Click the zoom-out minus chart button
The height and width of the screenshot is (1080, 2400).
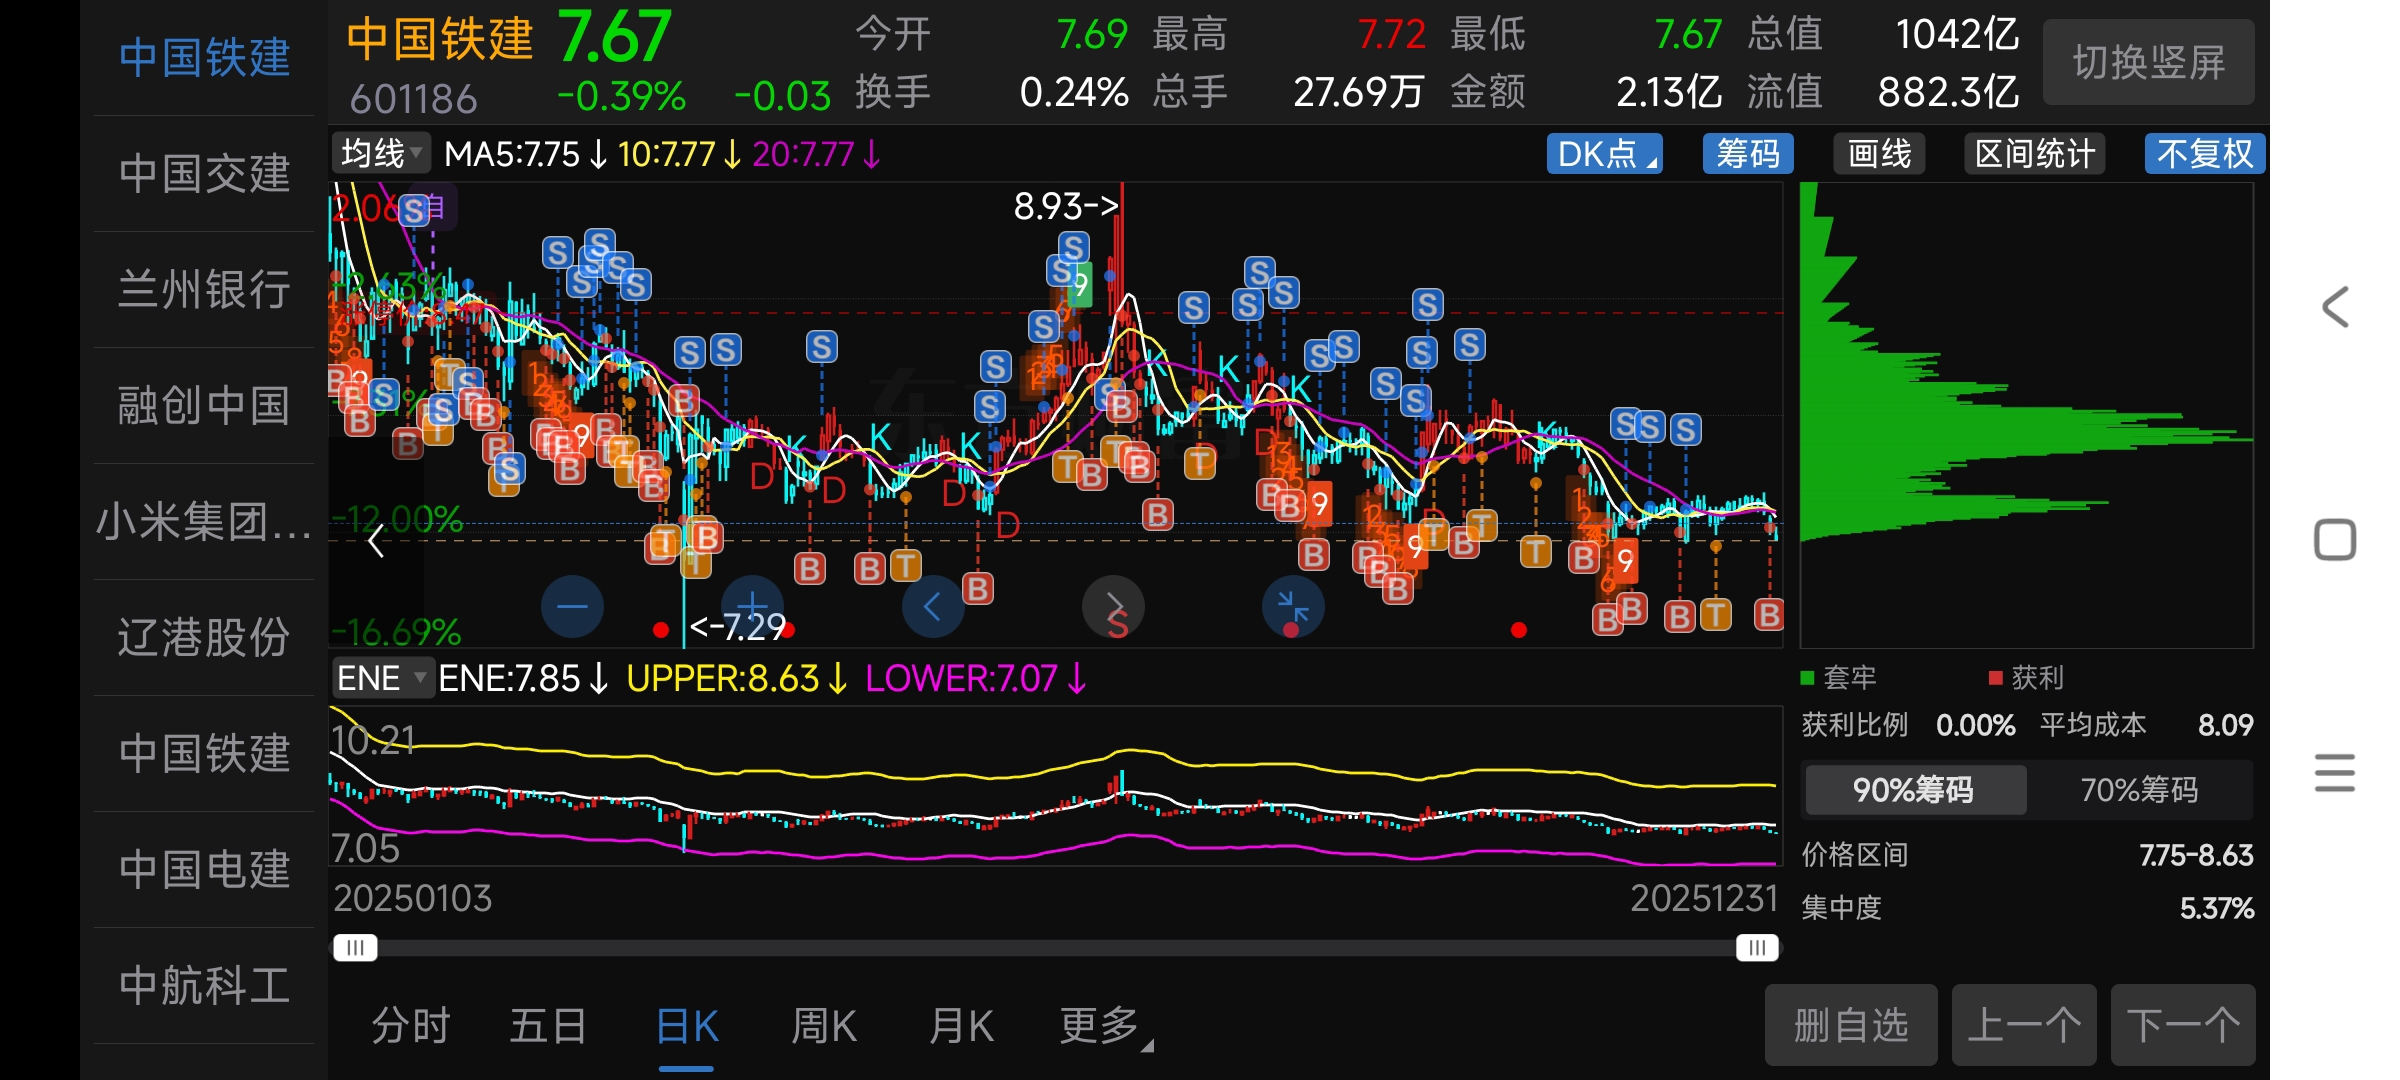(572, 606)
